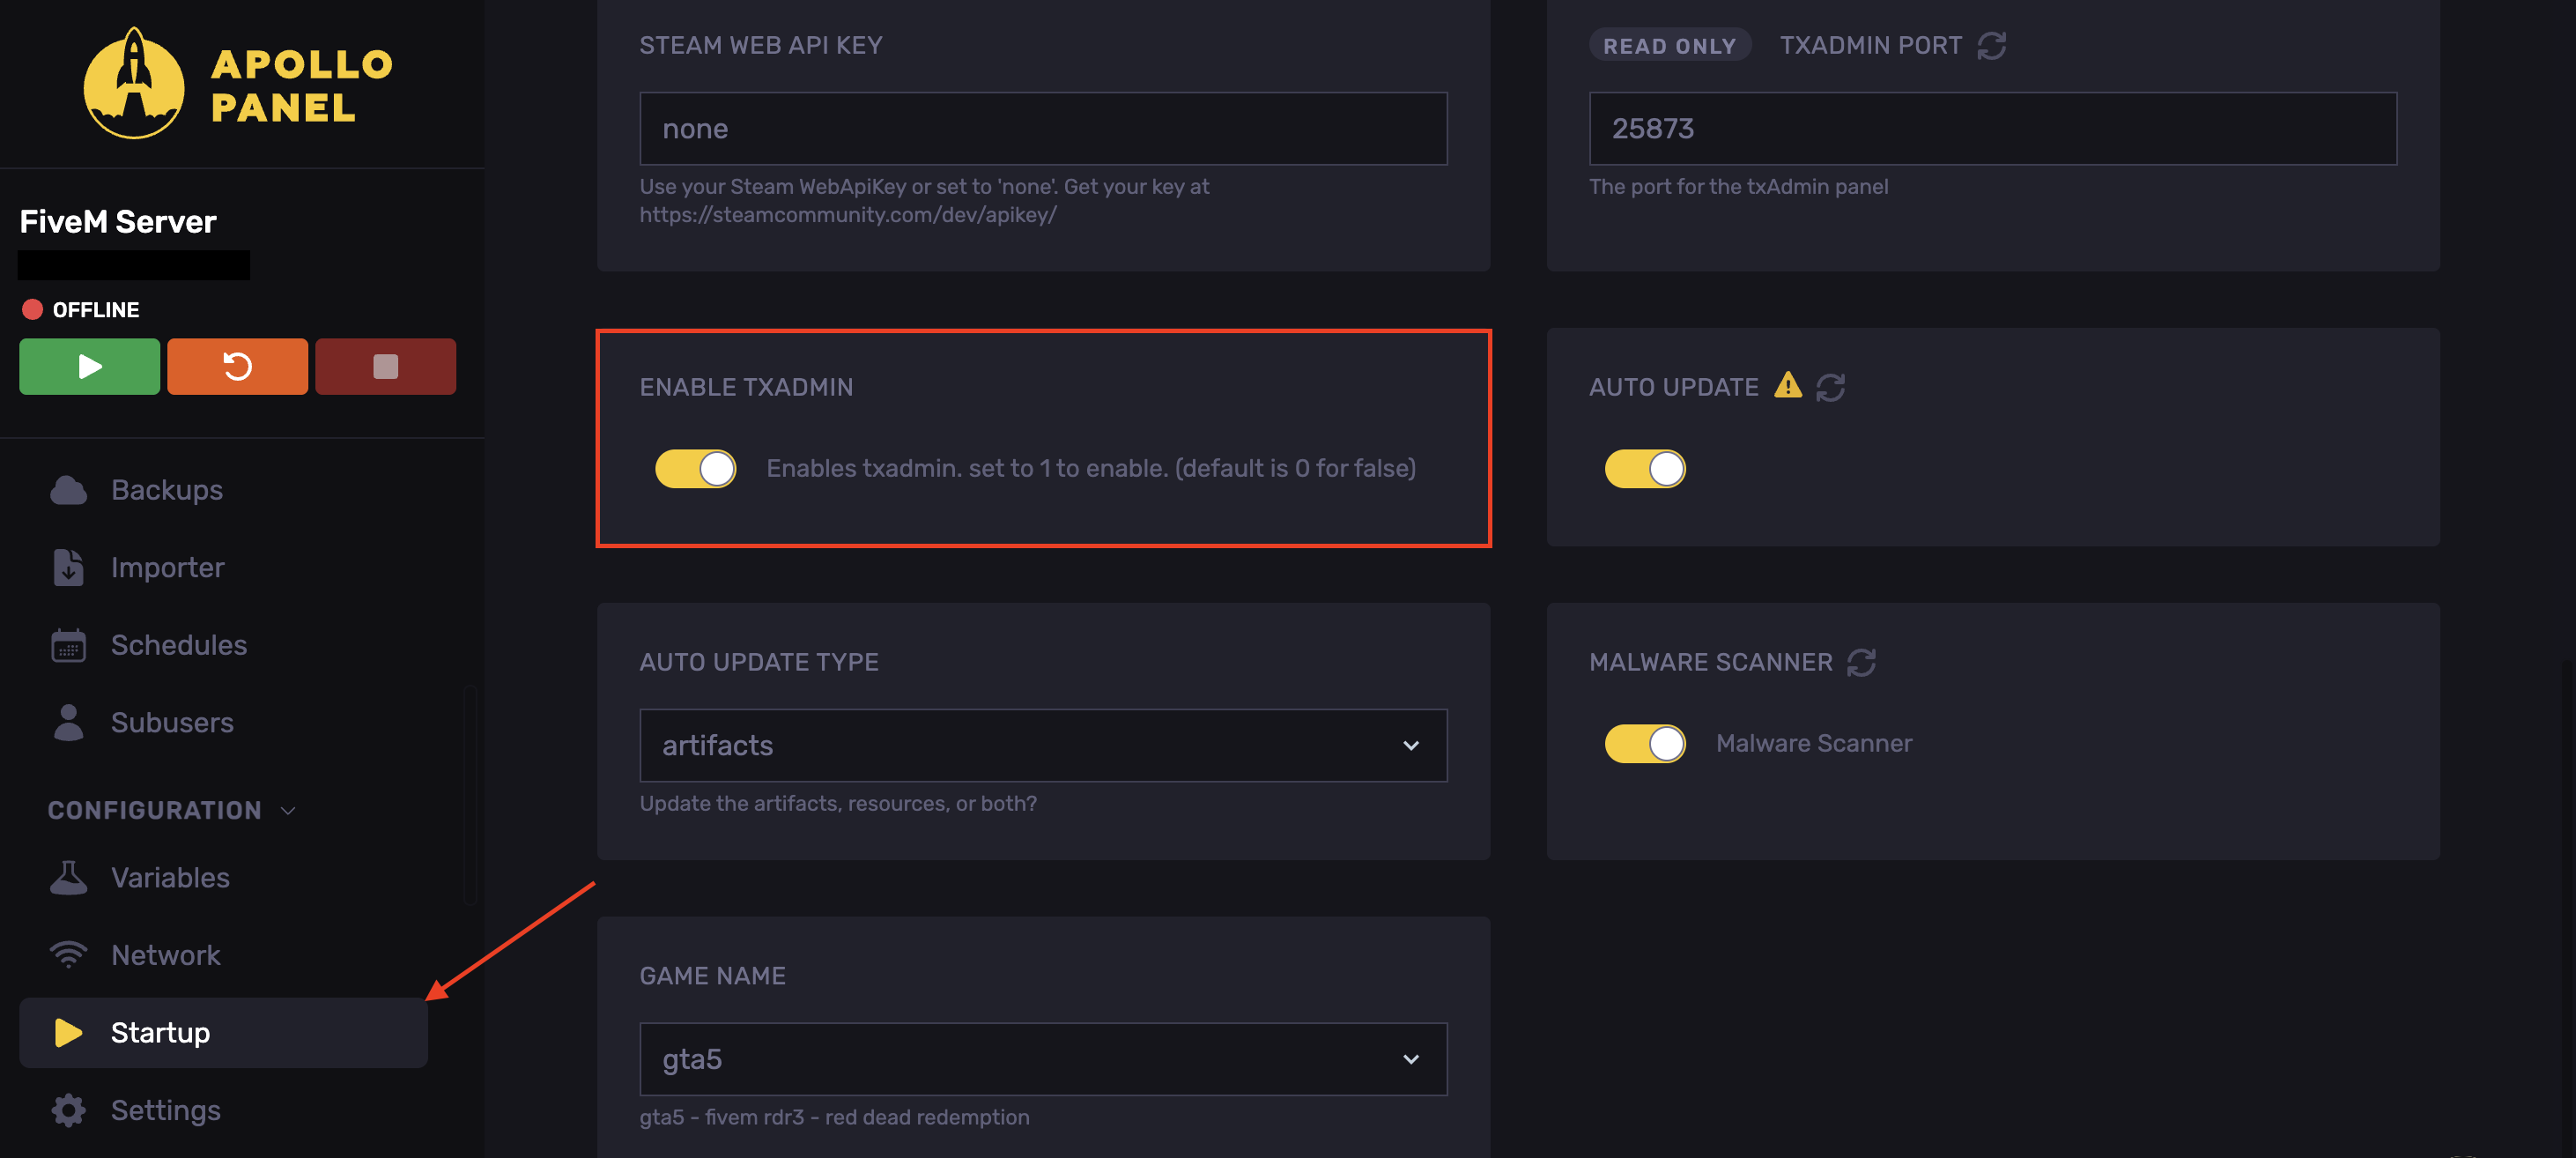
Task: Click the Network wifi icon
Action: tap(68, 955)
